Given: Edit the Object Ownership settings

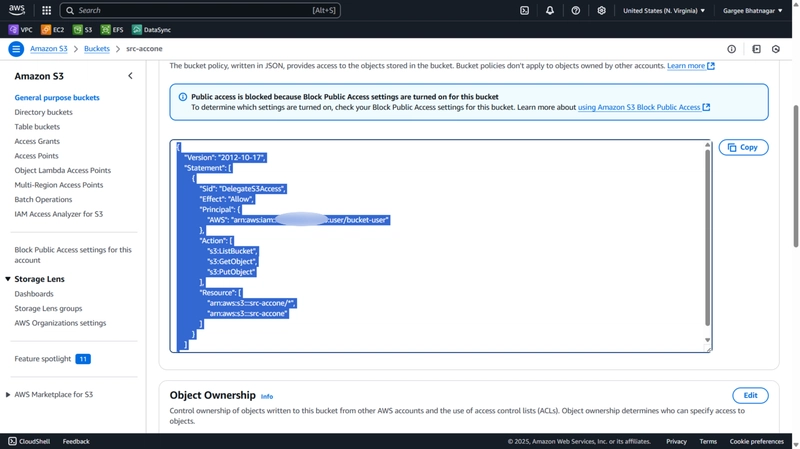Looking at the screenshot, I should [750, 395].
